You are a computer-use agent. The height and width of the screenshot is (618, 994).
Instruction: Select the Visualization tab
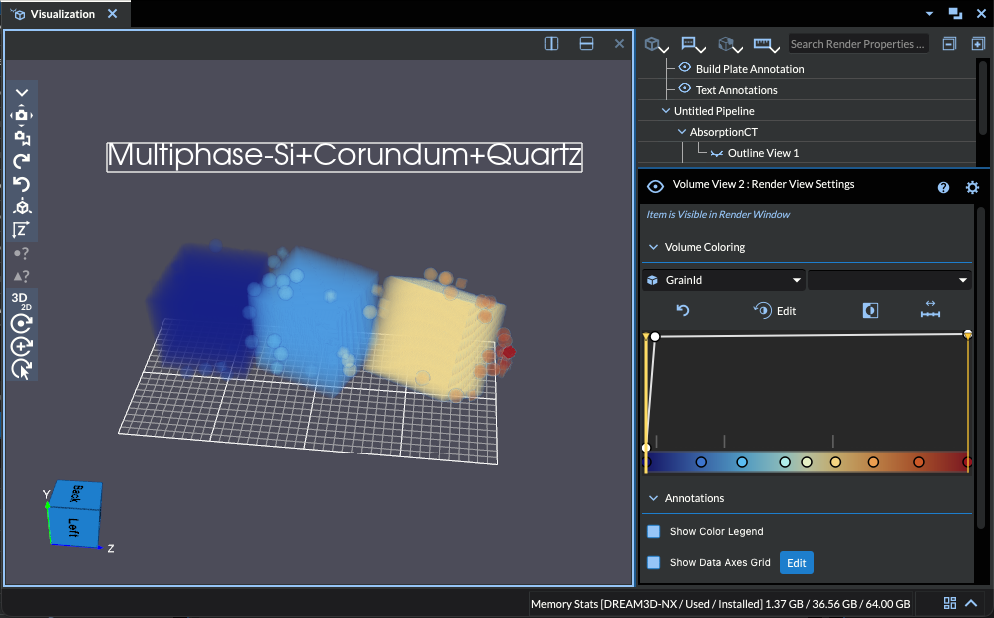62,14
